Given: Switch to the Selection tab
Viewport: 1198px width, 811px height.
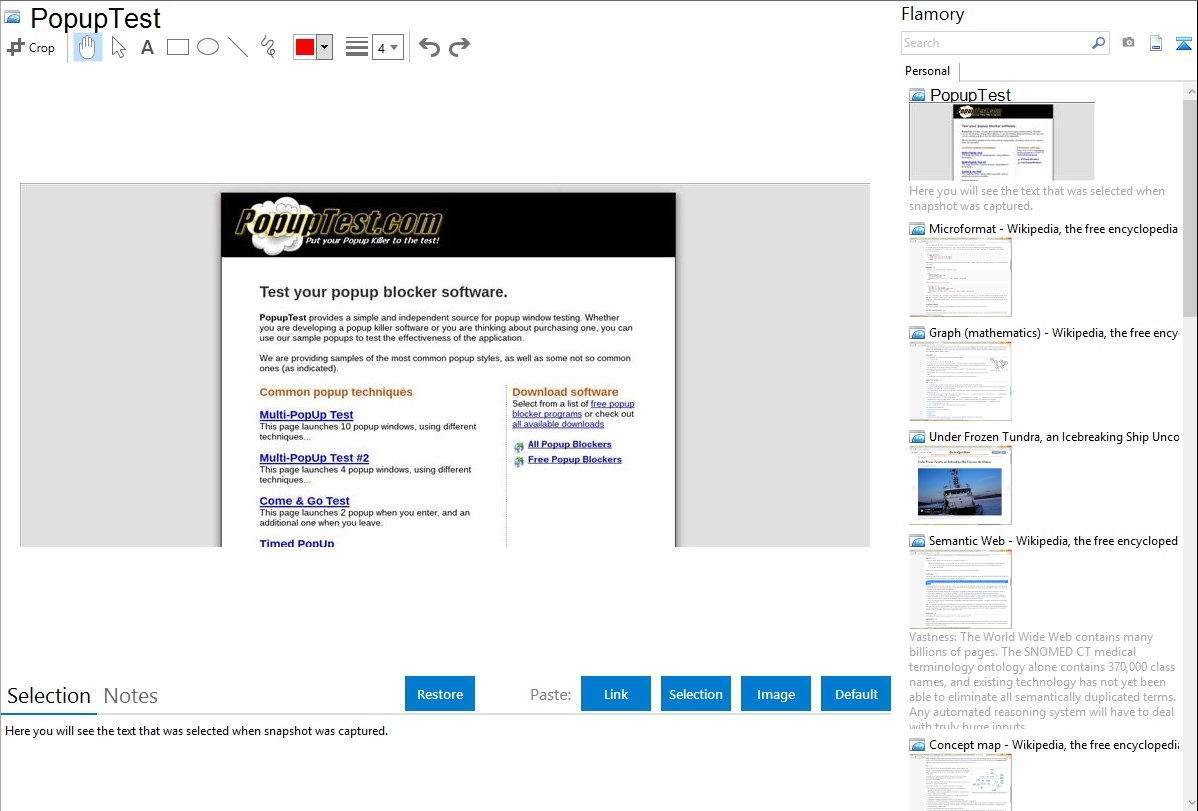Looking at the screenshot, I should point(49,696).
